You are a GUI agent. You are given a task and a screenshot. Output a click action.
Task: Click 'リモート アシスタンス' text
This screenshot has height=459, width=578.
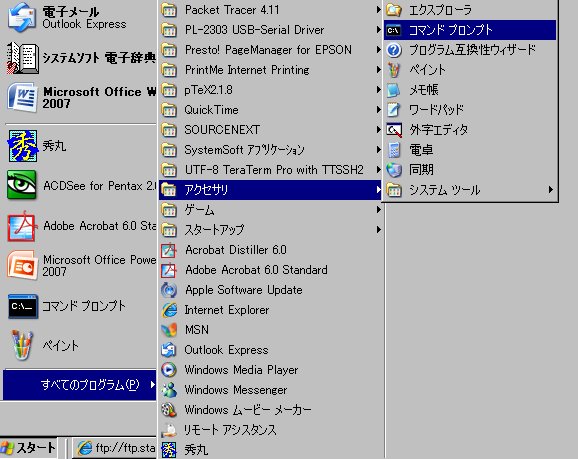(x=230, y=430)
